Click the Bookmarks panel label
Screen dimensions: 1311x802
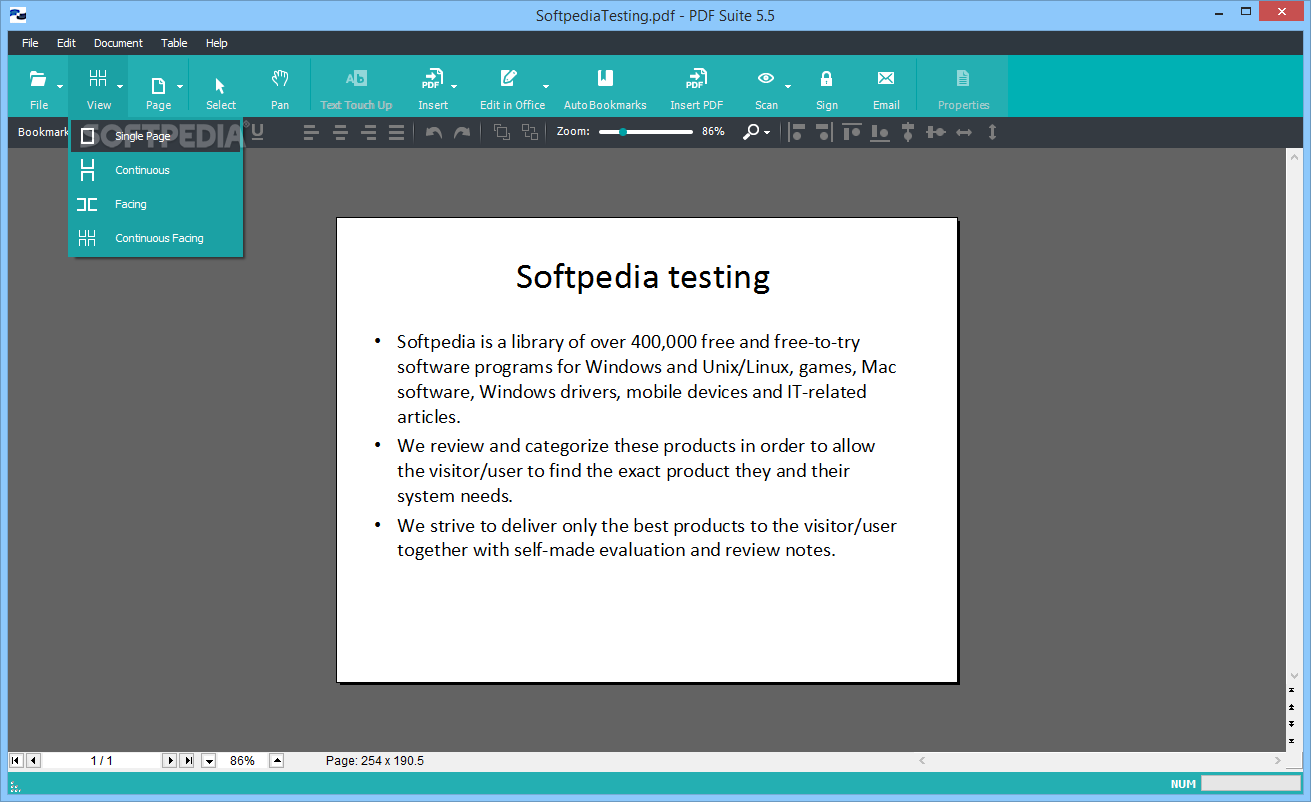coord(43,132)
